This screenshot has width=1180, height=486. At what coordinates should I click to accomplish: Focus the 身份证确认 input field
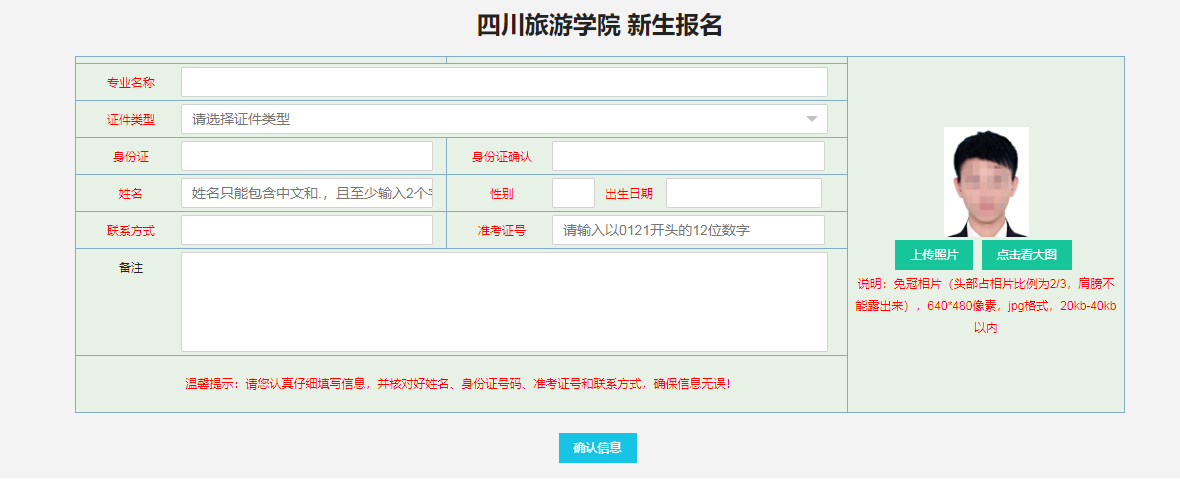click(x=689, y=156)
